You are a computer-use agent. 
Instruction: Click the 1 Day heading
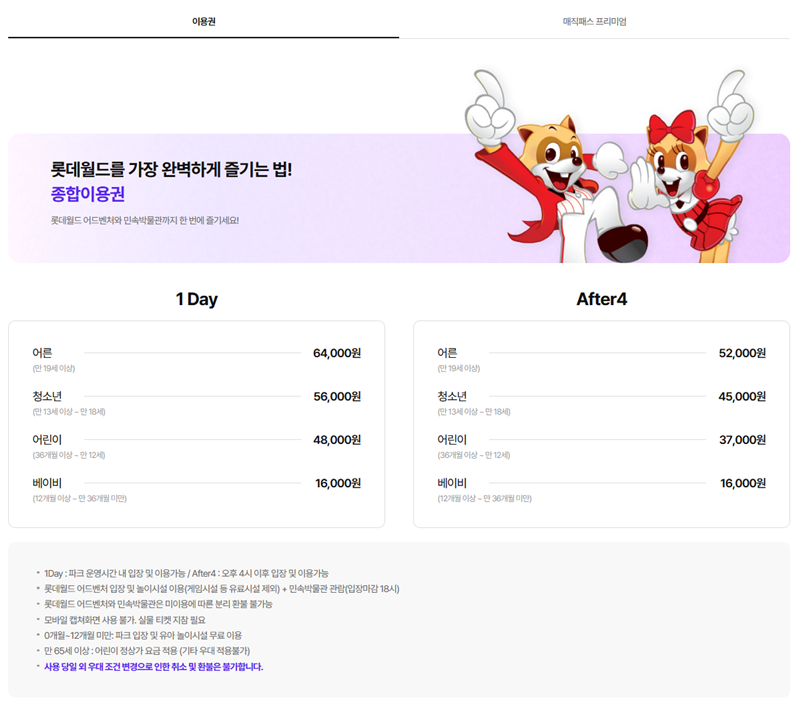point(196,299)
